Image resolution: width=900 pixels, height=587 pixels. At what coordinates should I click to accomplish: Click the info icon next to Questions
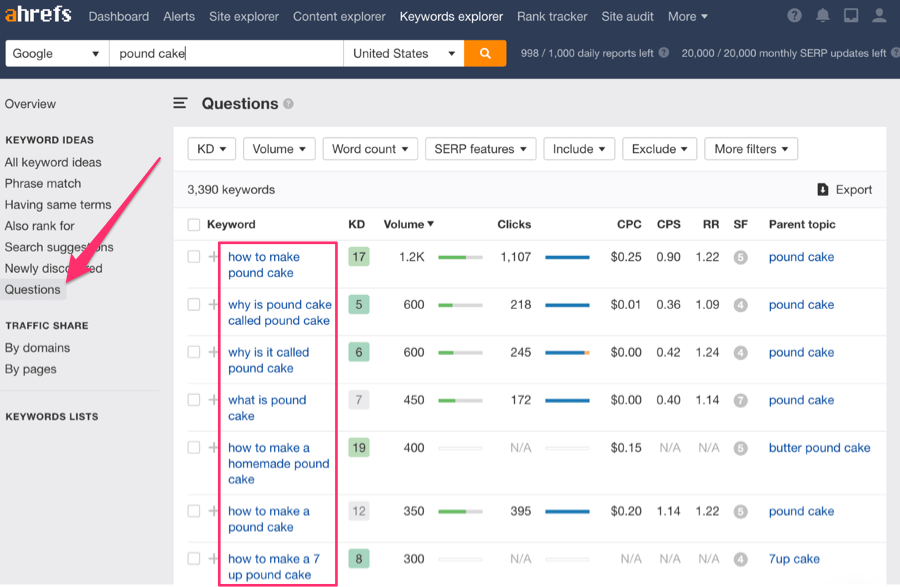click(287, 103)
